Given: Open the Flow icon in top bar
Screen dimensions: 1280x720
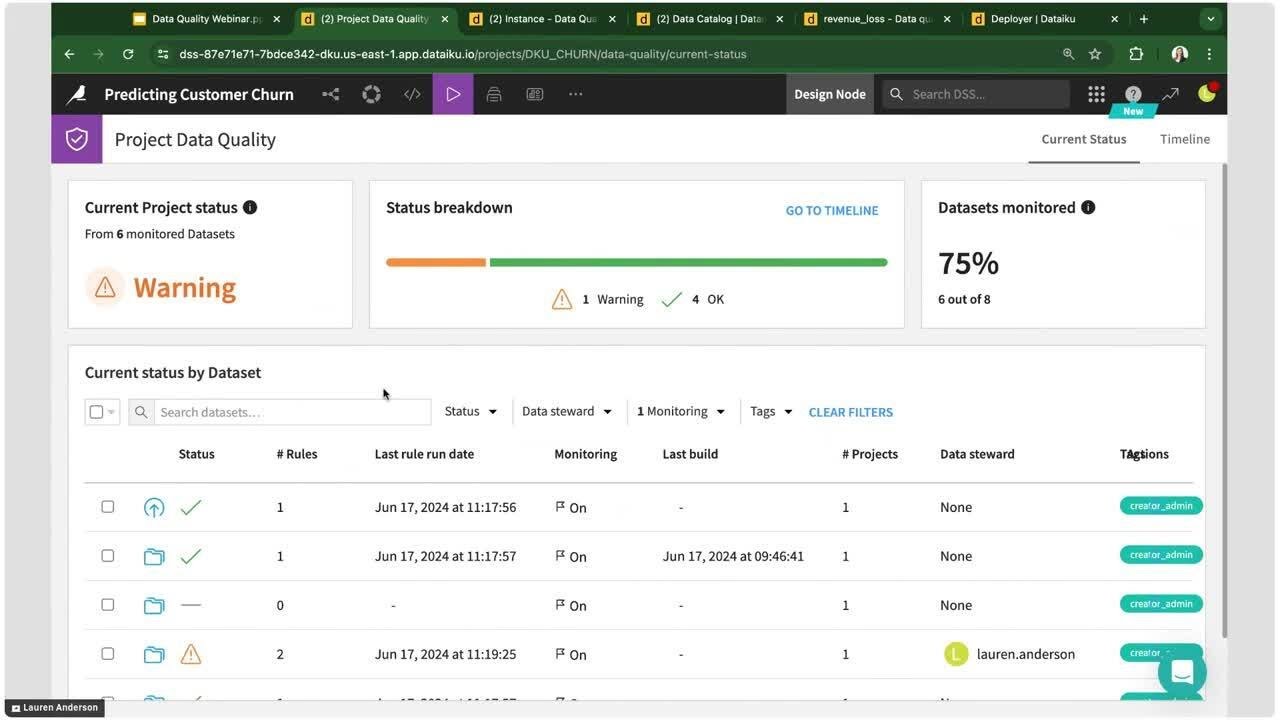Looking at the screenshot, I should [x=331, y=94].
